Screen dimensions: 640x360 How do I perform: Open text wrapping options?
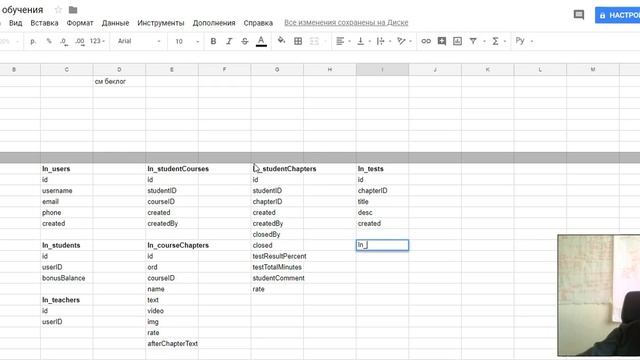pyautogui.click(x=380, y=41)
